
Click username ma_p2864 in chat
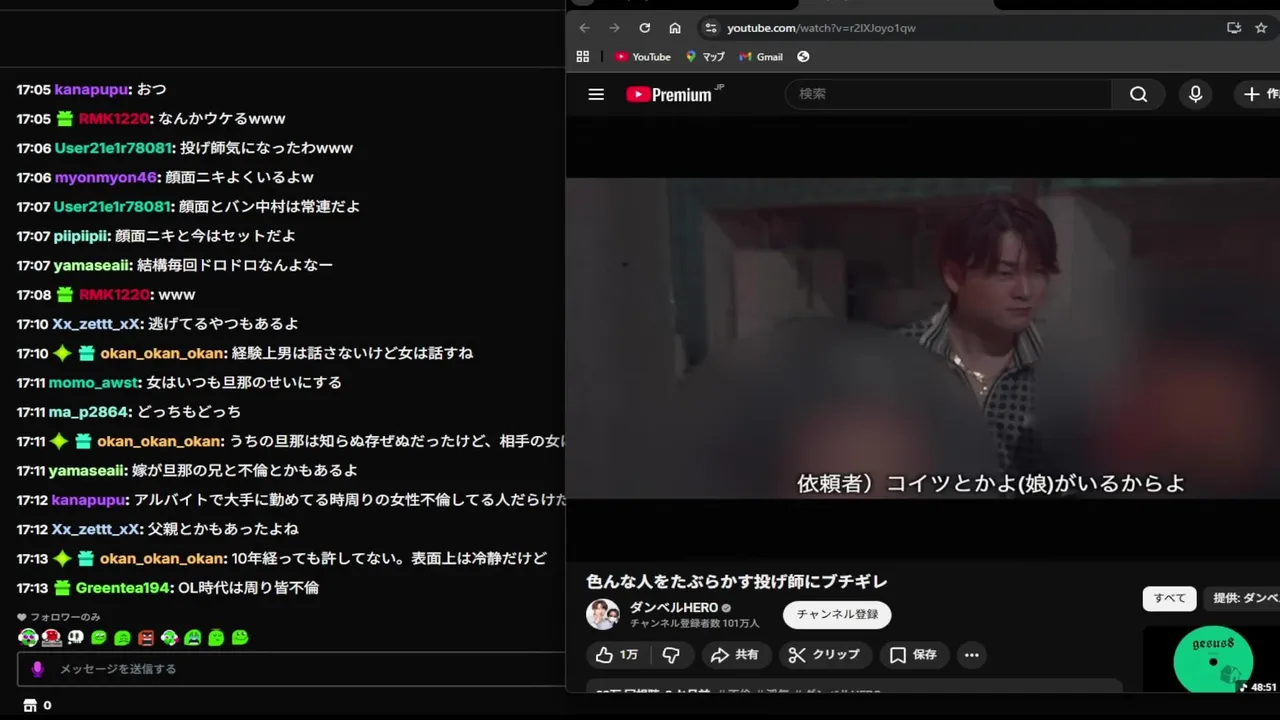coord(89,411)
